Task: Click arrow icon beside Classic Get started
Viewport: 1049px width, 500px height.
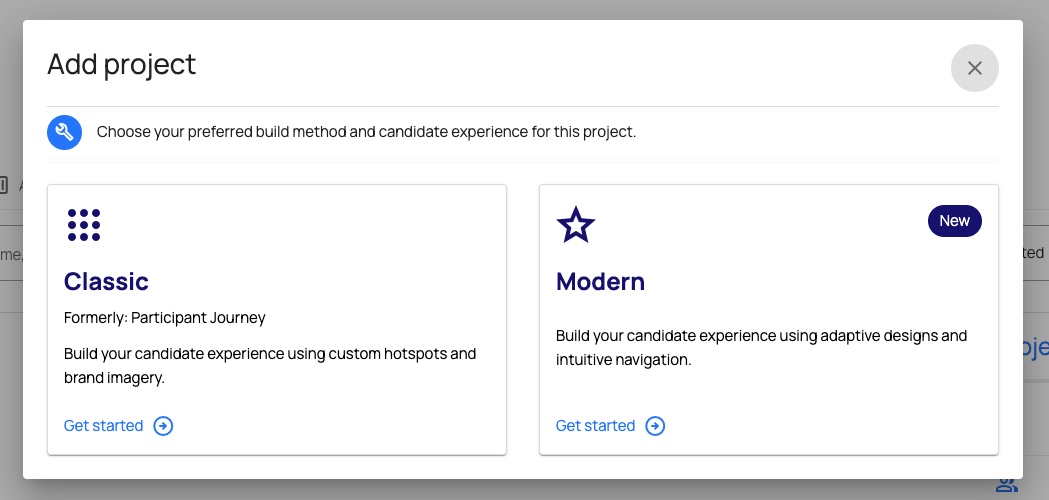Action: pos(163,426)
